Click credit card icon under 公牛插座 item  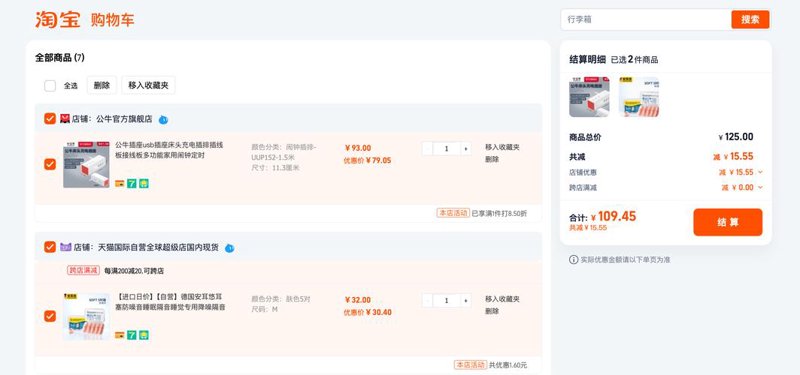pos(120,184)
